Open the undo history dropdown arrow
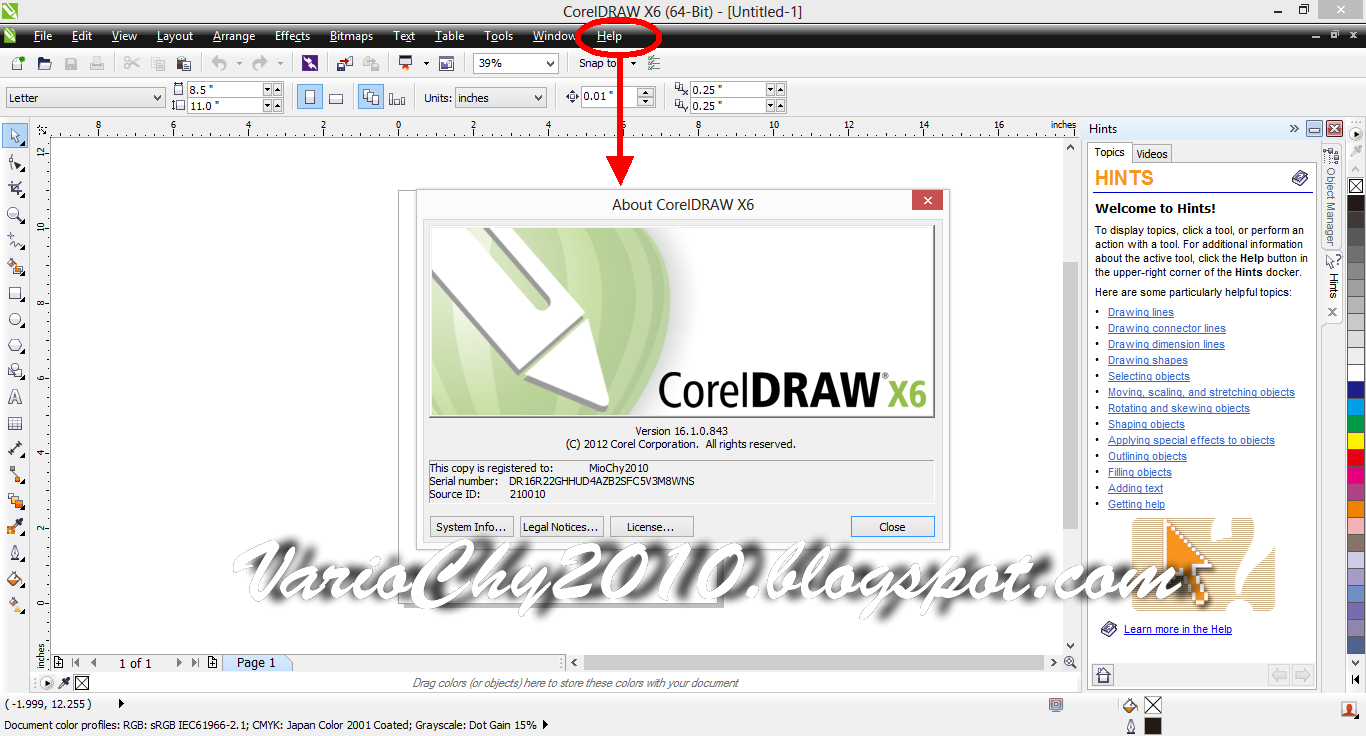This screenshot has height=736, width=1366. pyautogui.click(x=238, y=63)
